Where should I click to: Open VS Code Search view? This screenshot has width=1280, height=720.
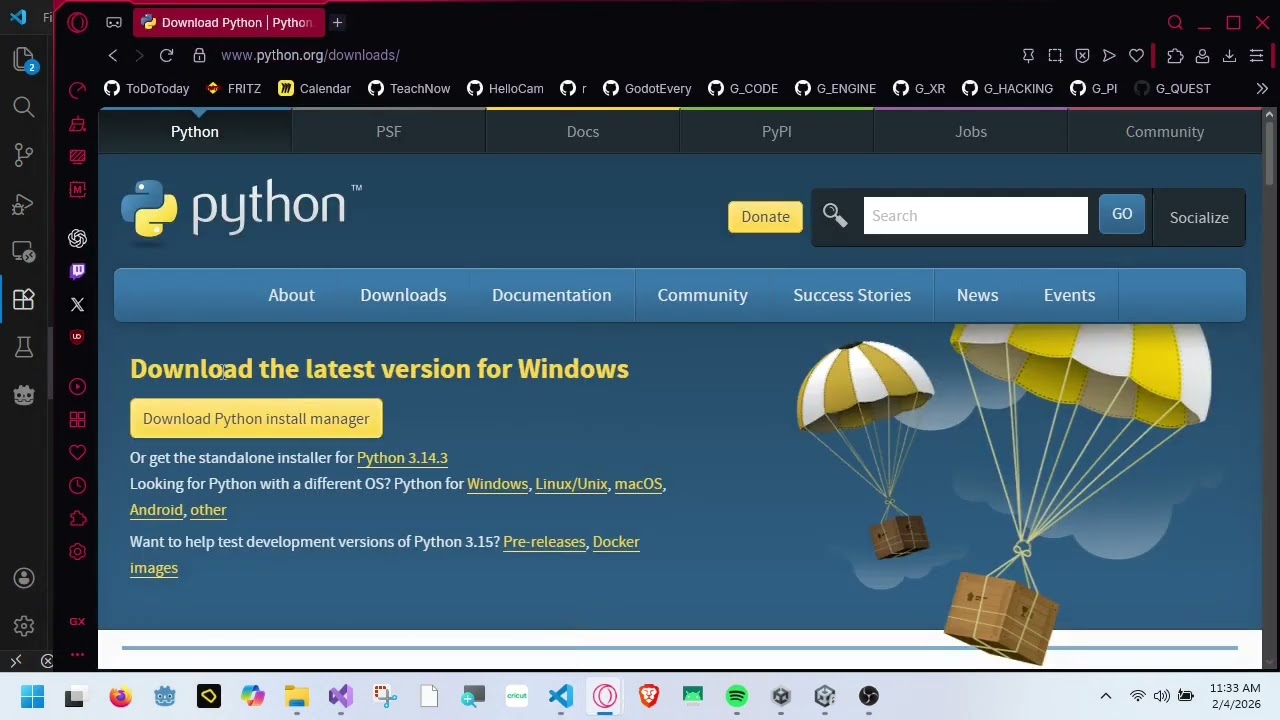coord(23,107)
